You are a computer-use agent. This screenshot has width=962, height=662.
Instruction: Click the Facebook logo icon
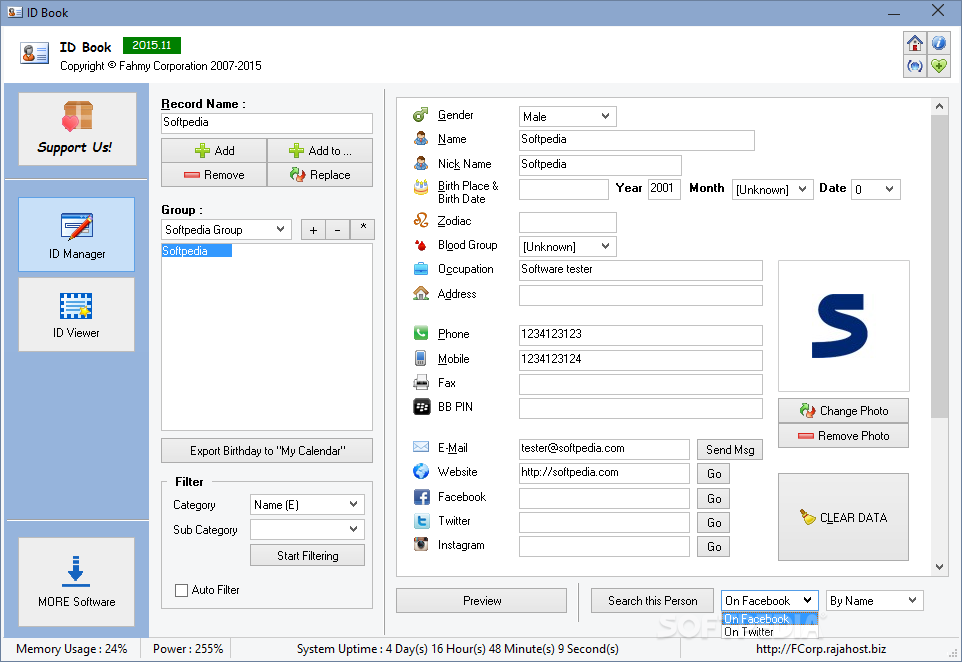pos(421,497)
